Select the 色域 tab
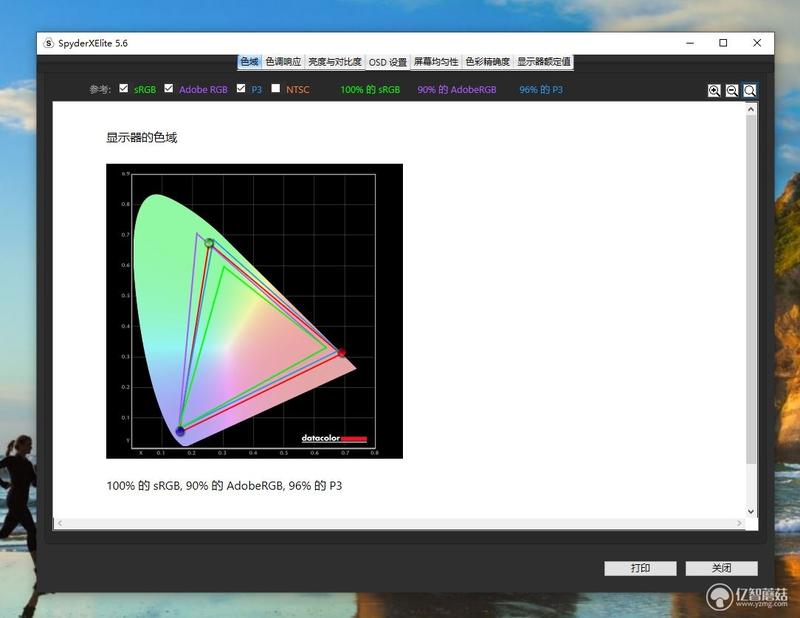Image resolution: width=800 pixels, height=618 pixels. coord(249,62)
